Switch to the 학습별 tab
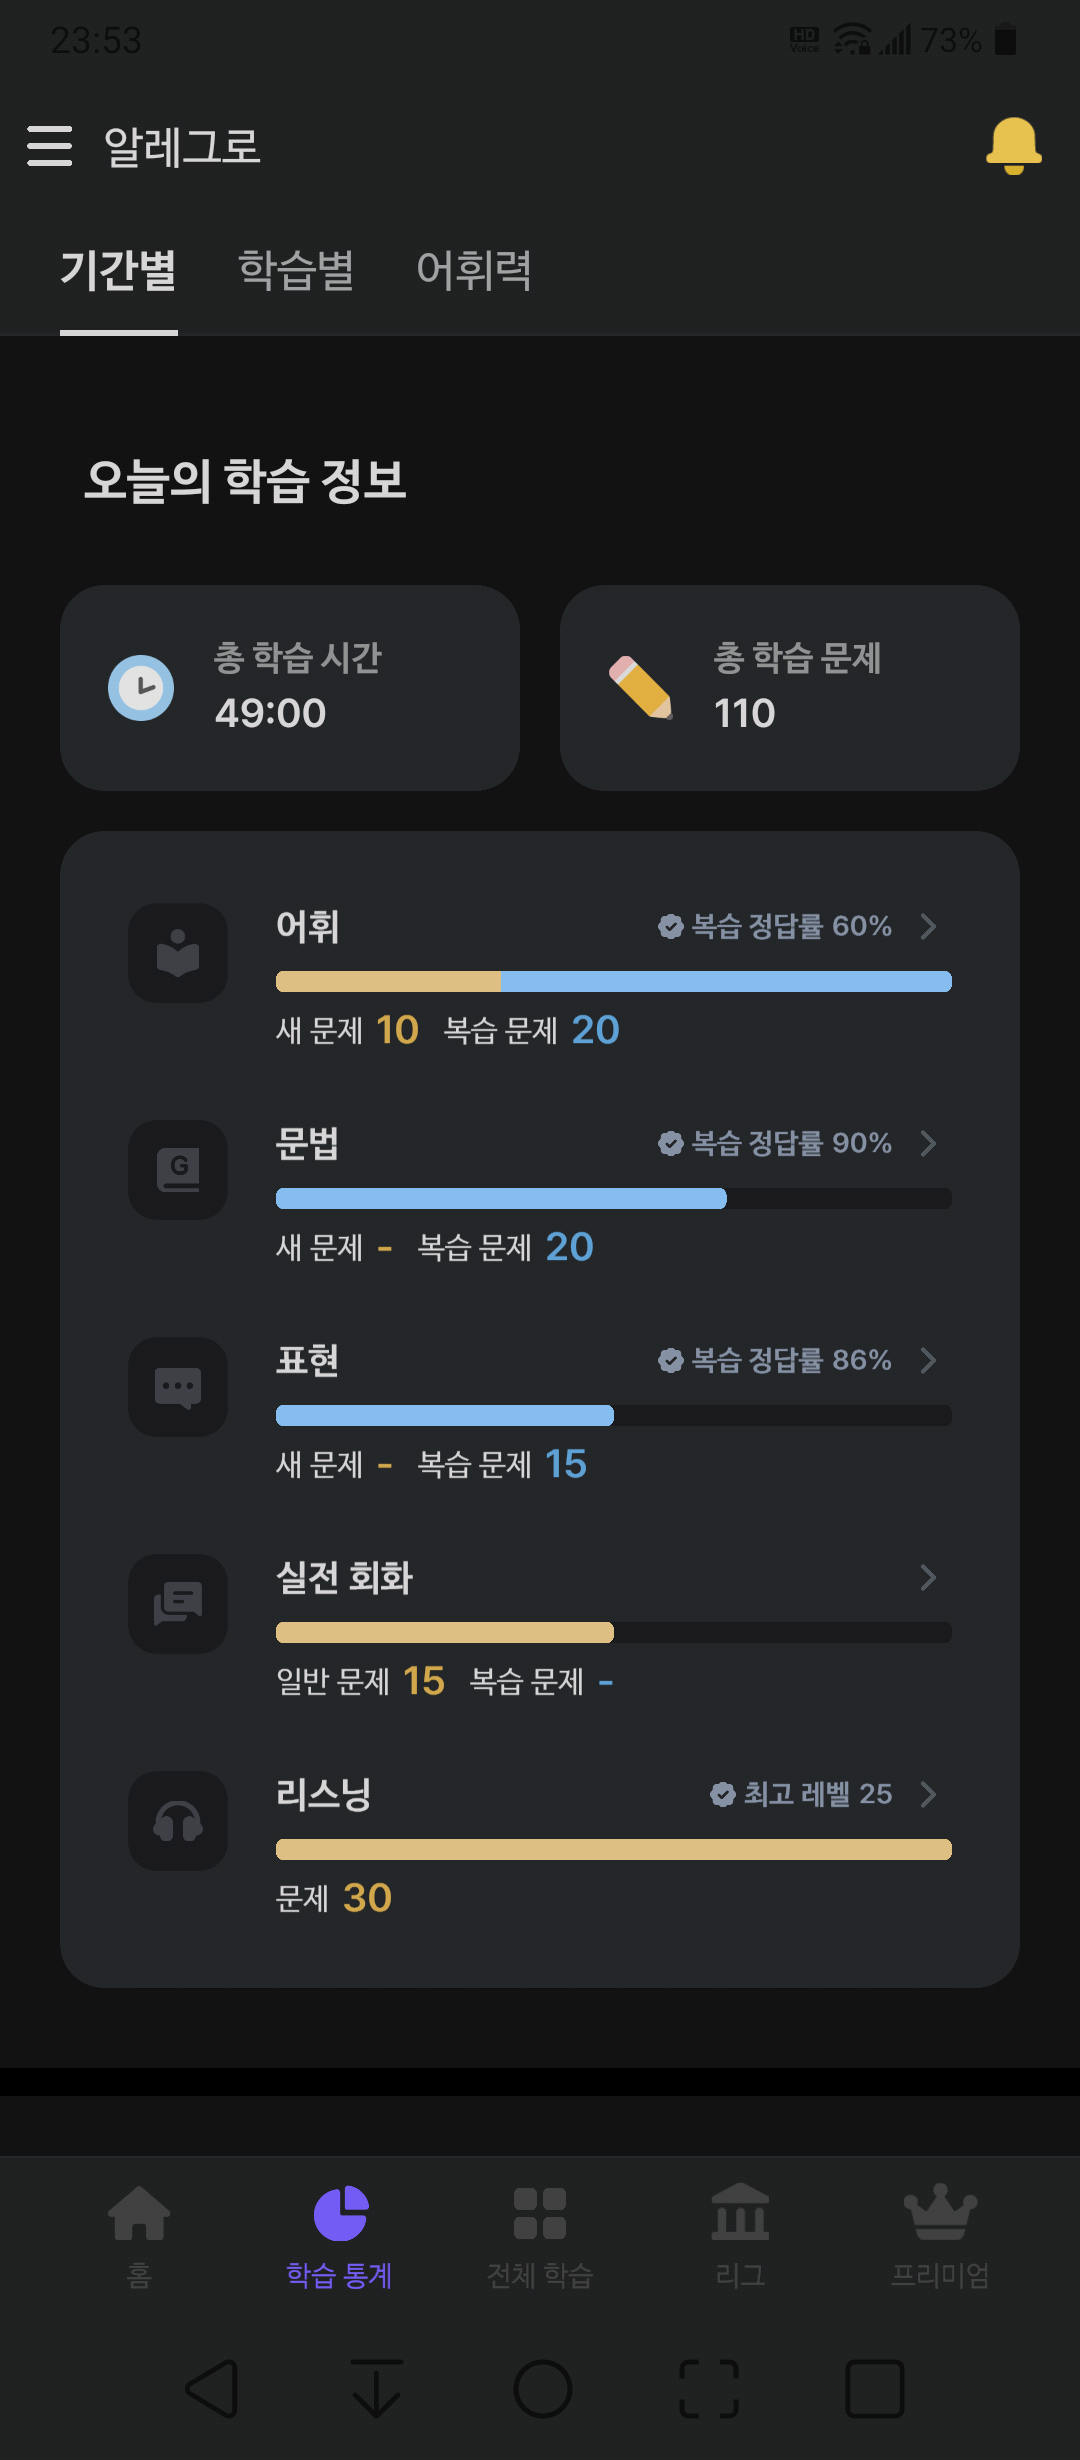 (x=296, y=271)
